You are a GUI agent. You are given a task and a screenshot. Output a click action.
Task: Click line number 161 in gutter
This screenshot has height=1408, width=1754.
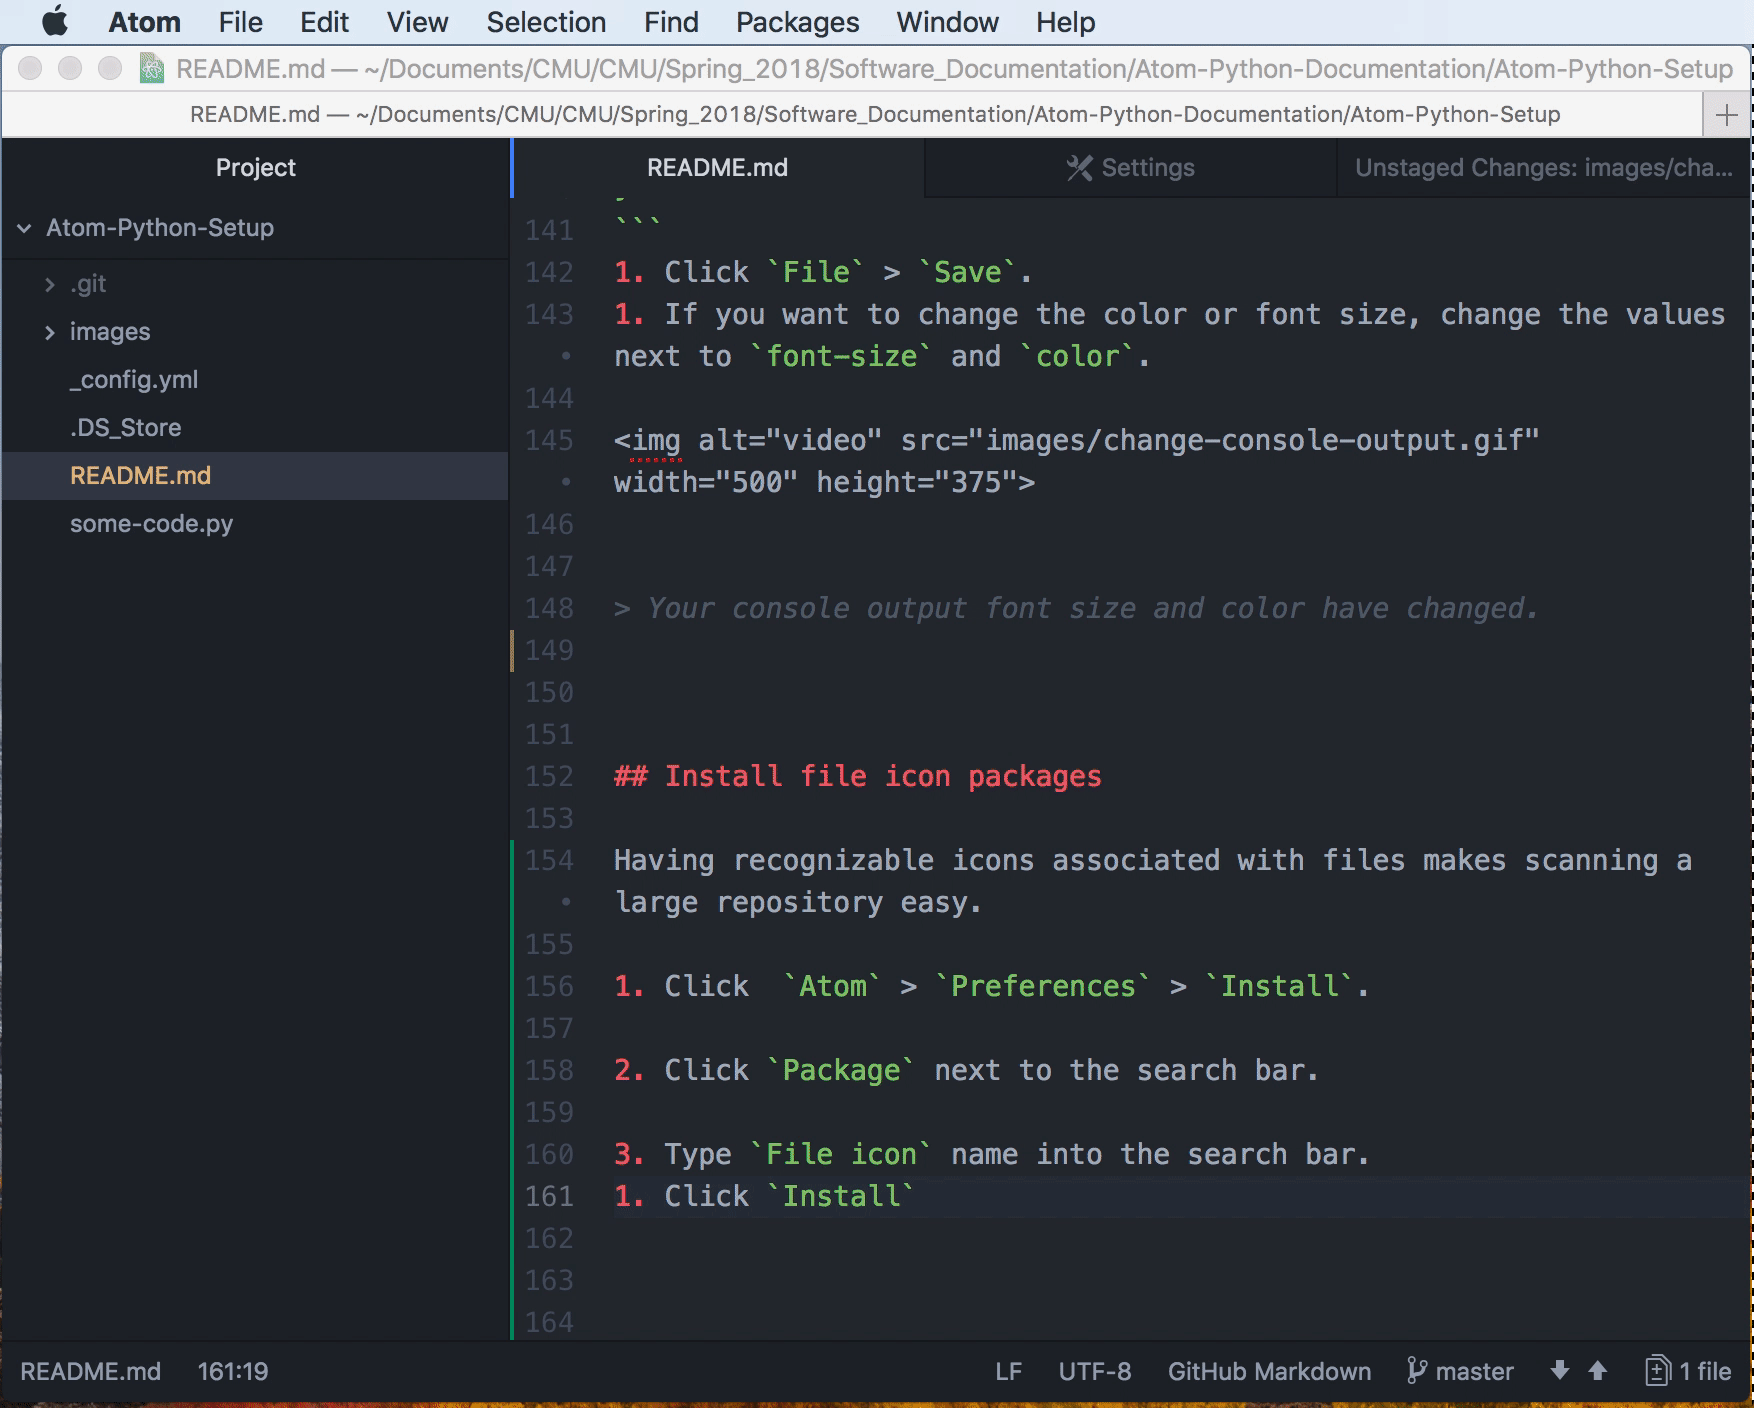tap(549, 1196)
